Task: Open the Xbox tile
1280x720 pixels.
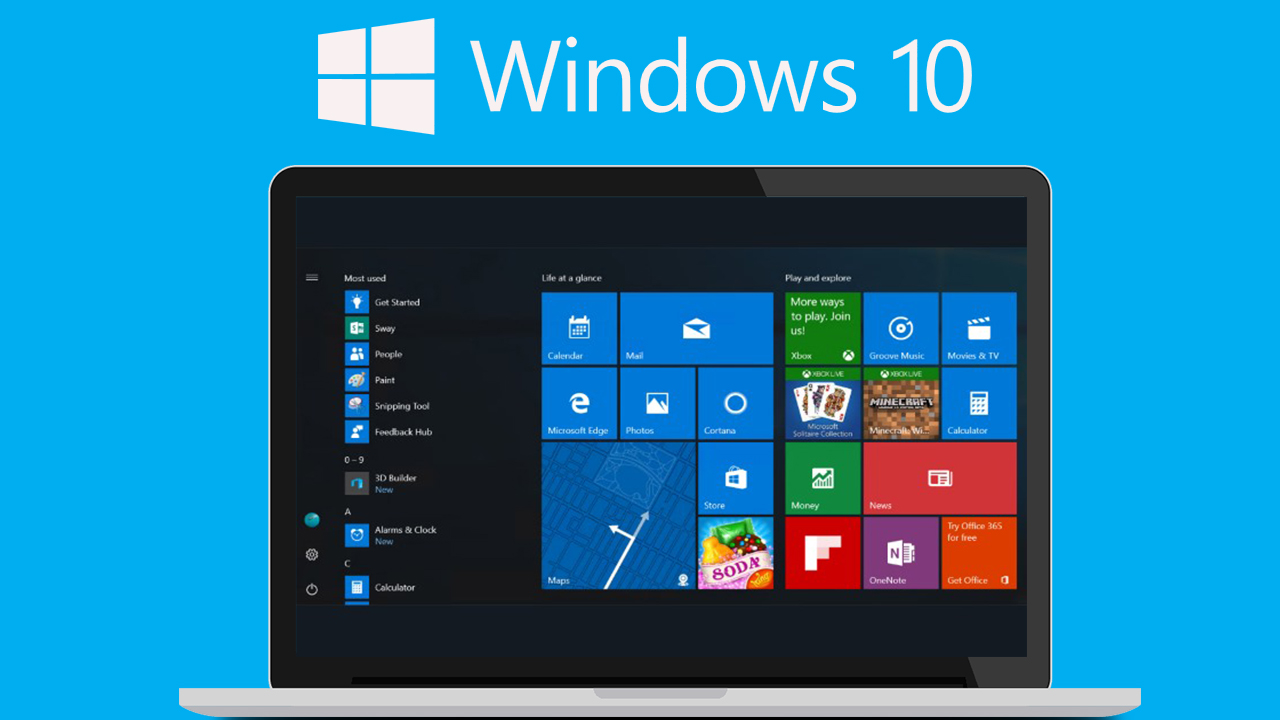Action: pyautogui.click(x=823, y=328)
